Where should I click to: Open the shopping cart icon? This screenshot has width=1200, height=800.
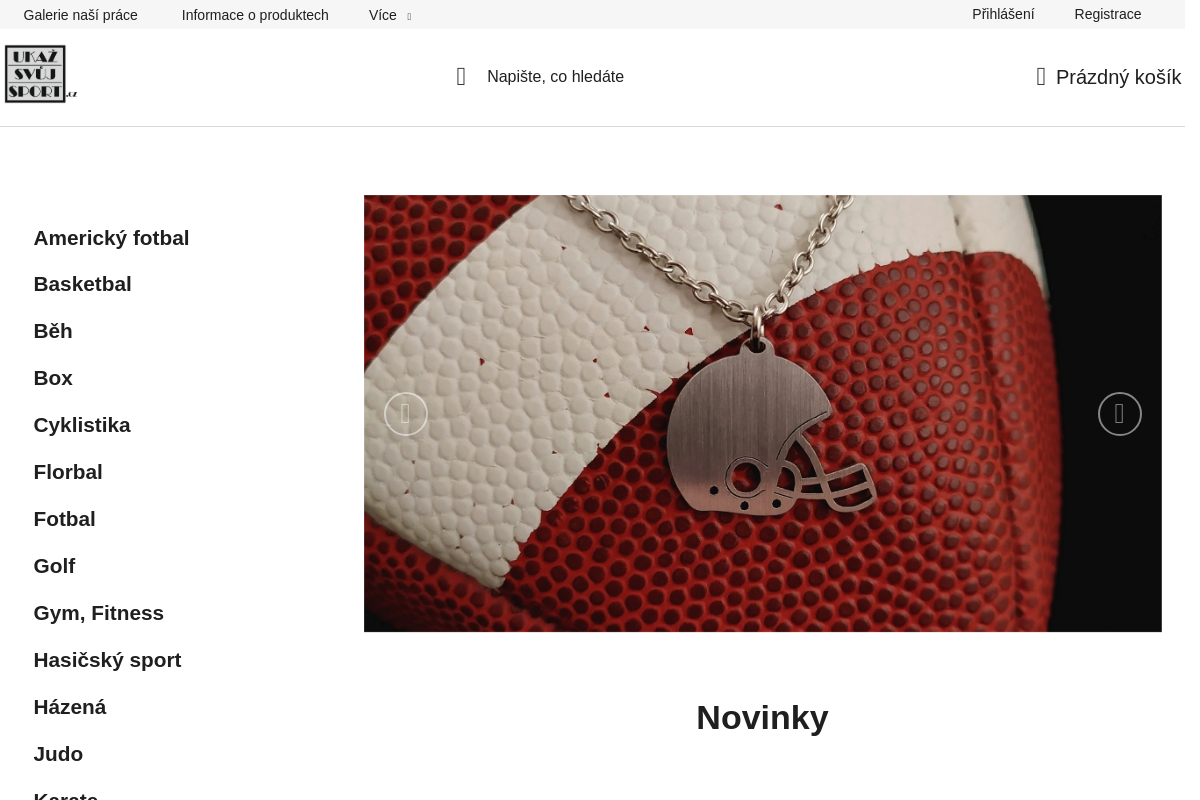[1041, 77]
